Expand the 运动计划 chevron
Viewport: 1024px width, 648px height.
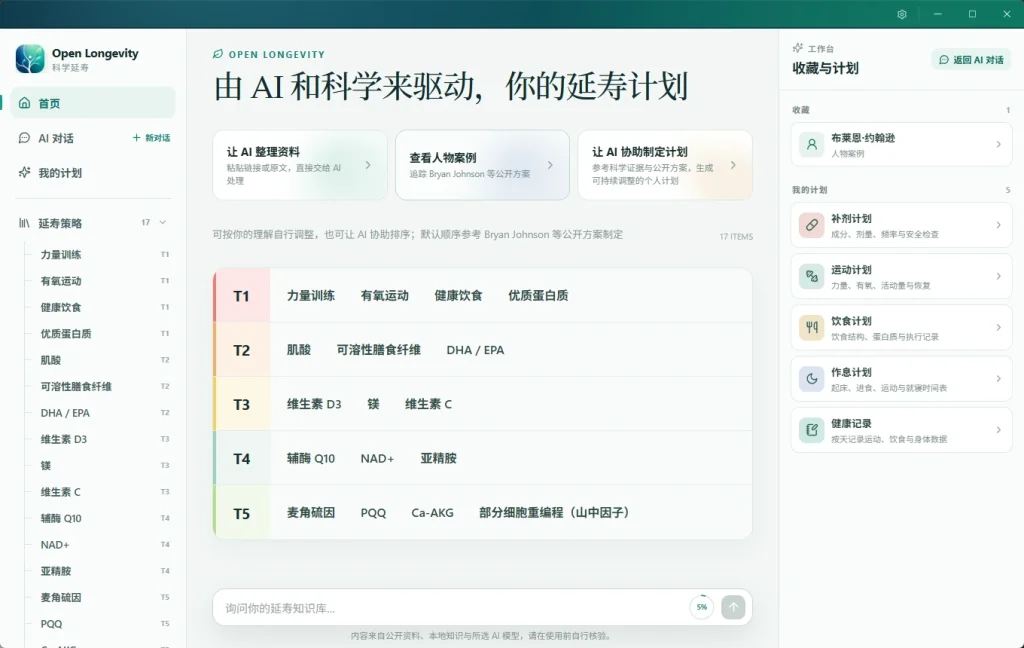coord(999,276)
